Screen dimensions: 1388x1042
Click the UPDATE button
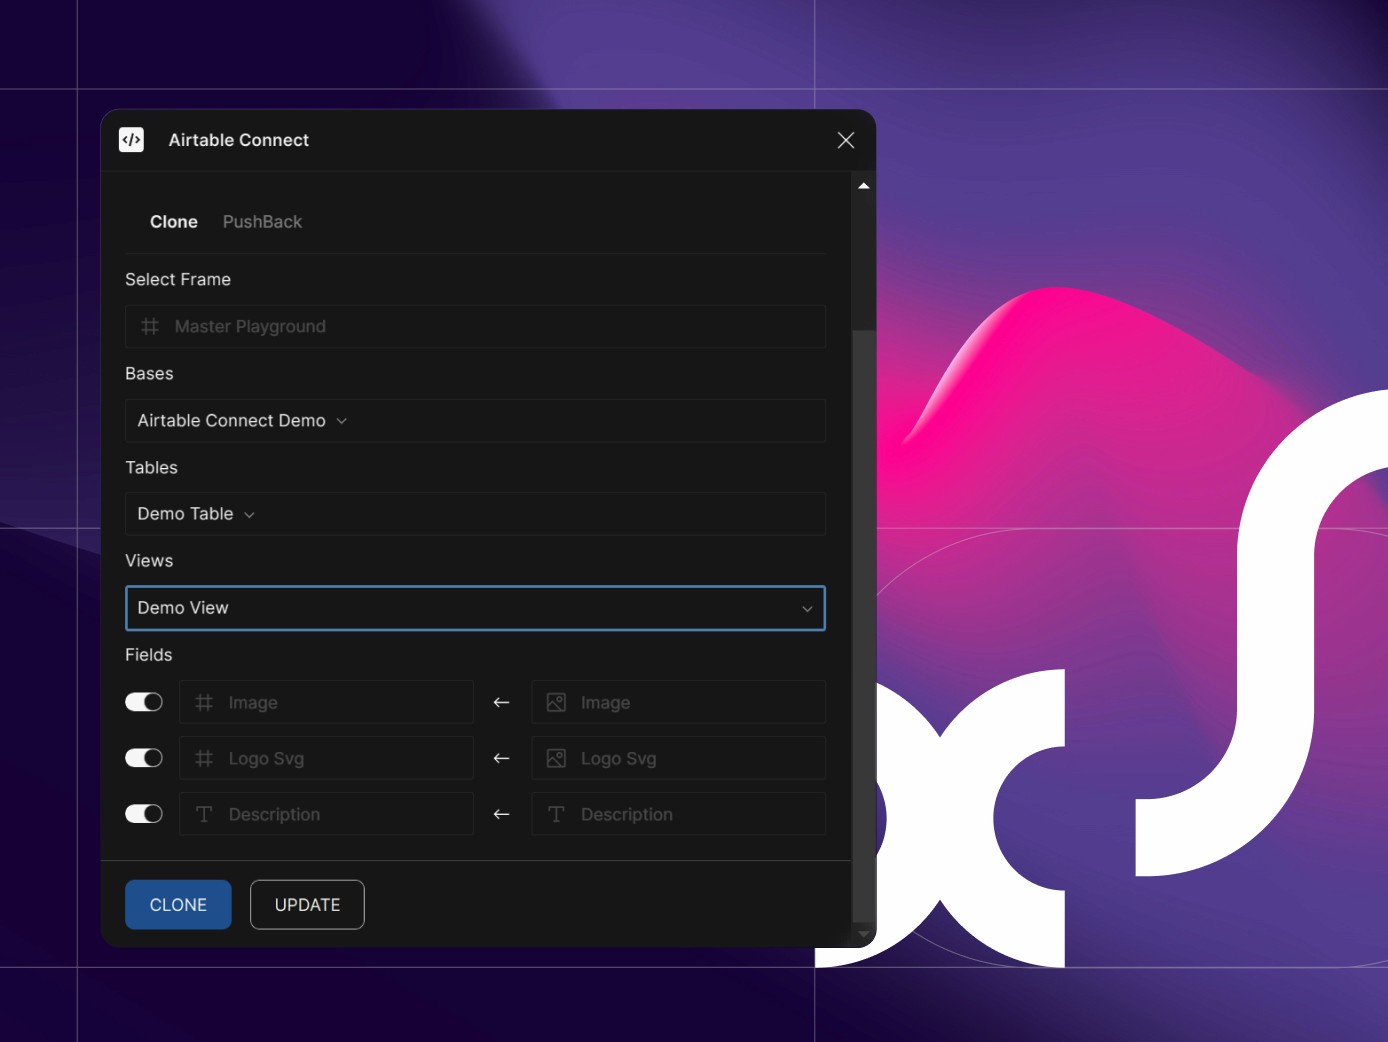(307, 905)
